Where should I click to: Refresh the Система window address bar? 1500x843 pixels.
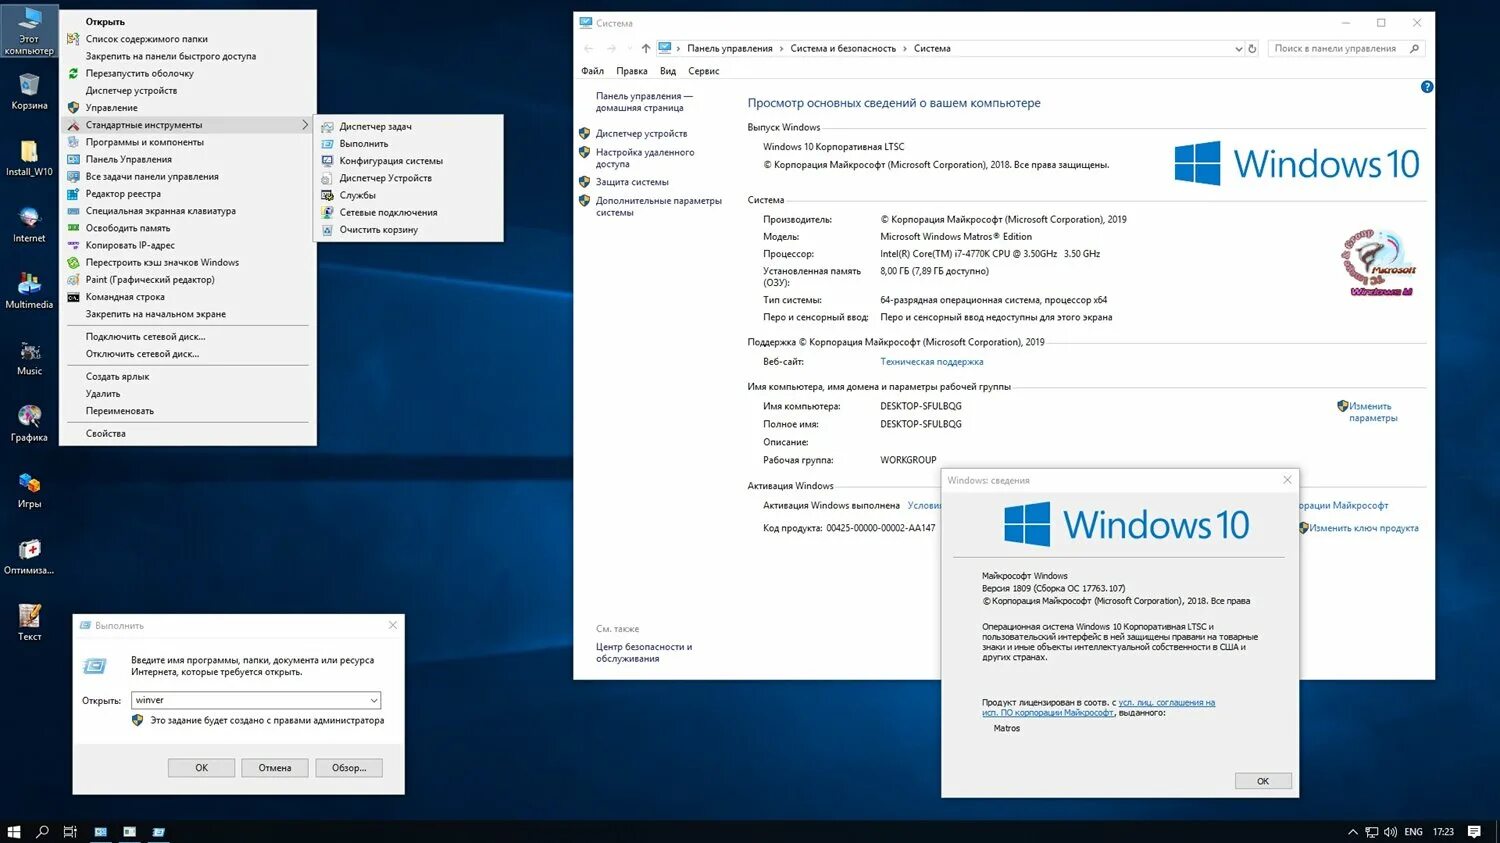point(1252,48)
